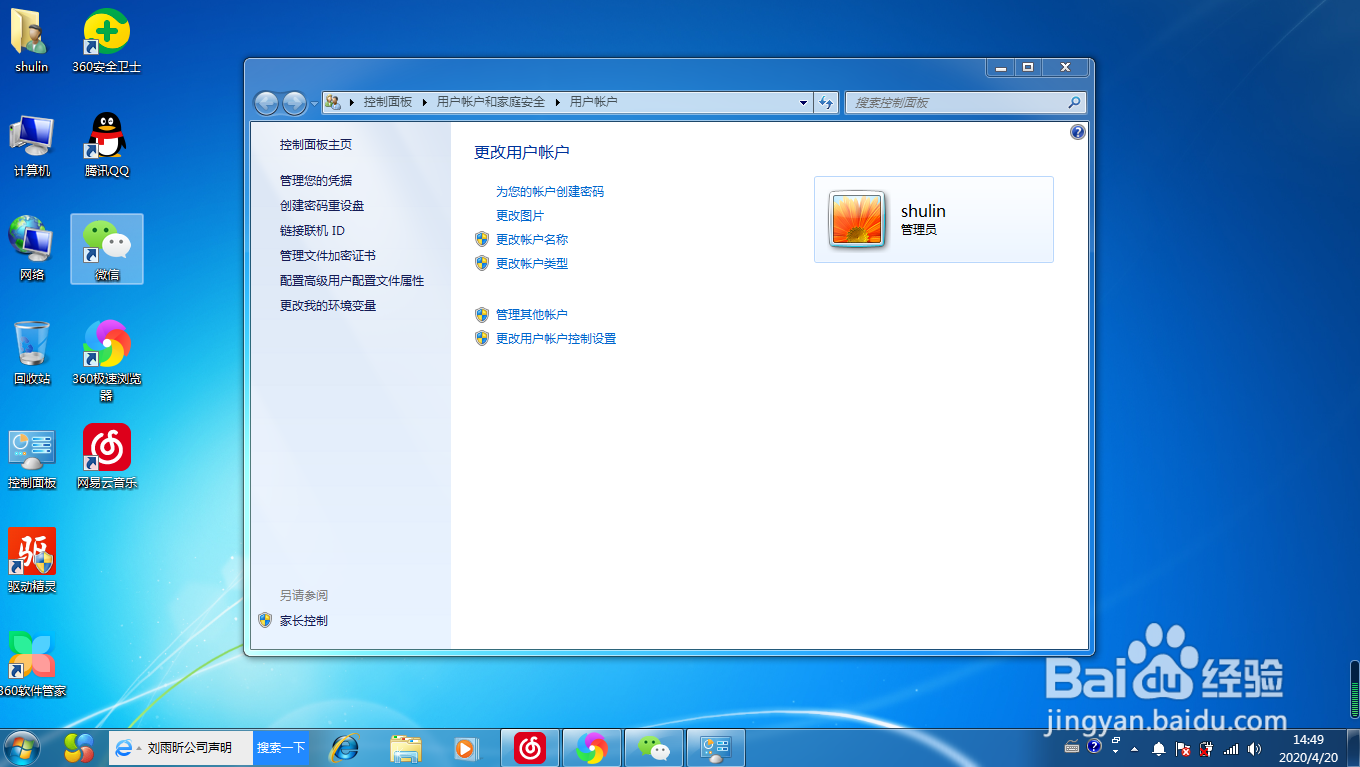Click 搜索一下 button in taskbar

coord(280,747)
